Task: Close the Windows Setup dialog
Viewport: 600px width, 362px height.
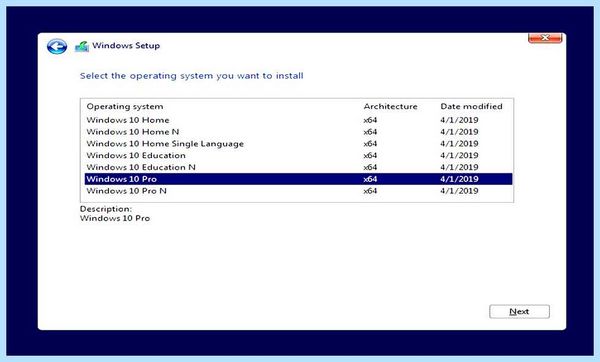Action: point(545,38)
